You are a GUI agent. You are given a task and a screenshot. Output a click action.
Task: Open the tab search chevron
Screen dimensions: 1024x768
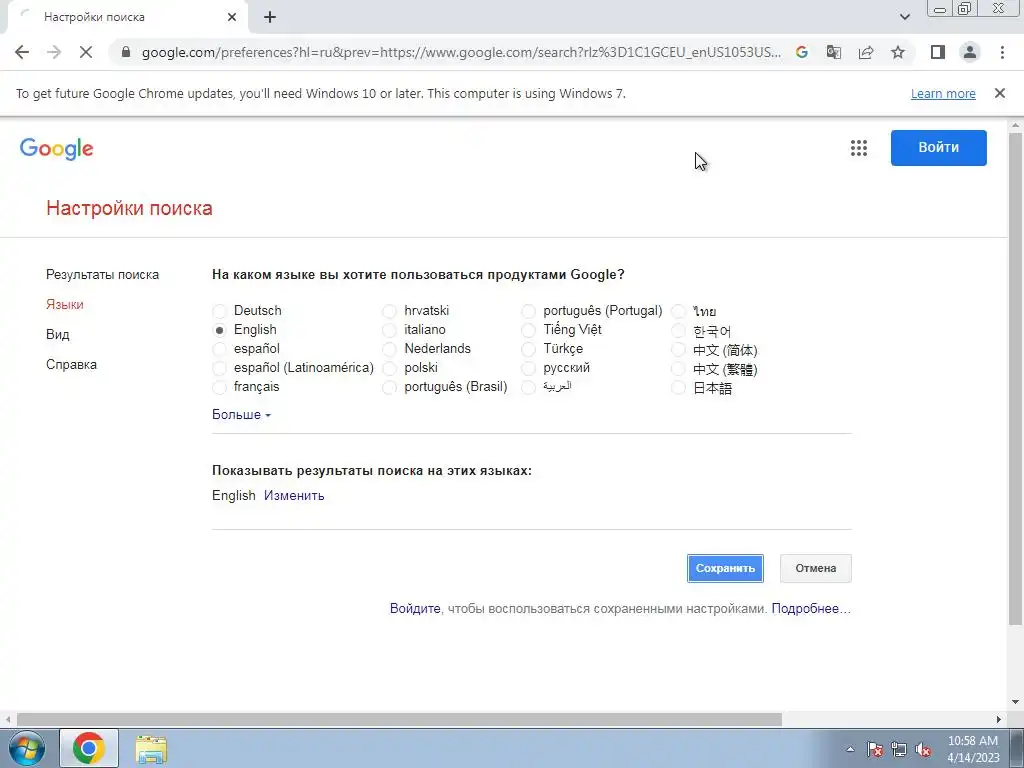tap(904, 17)
